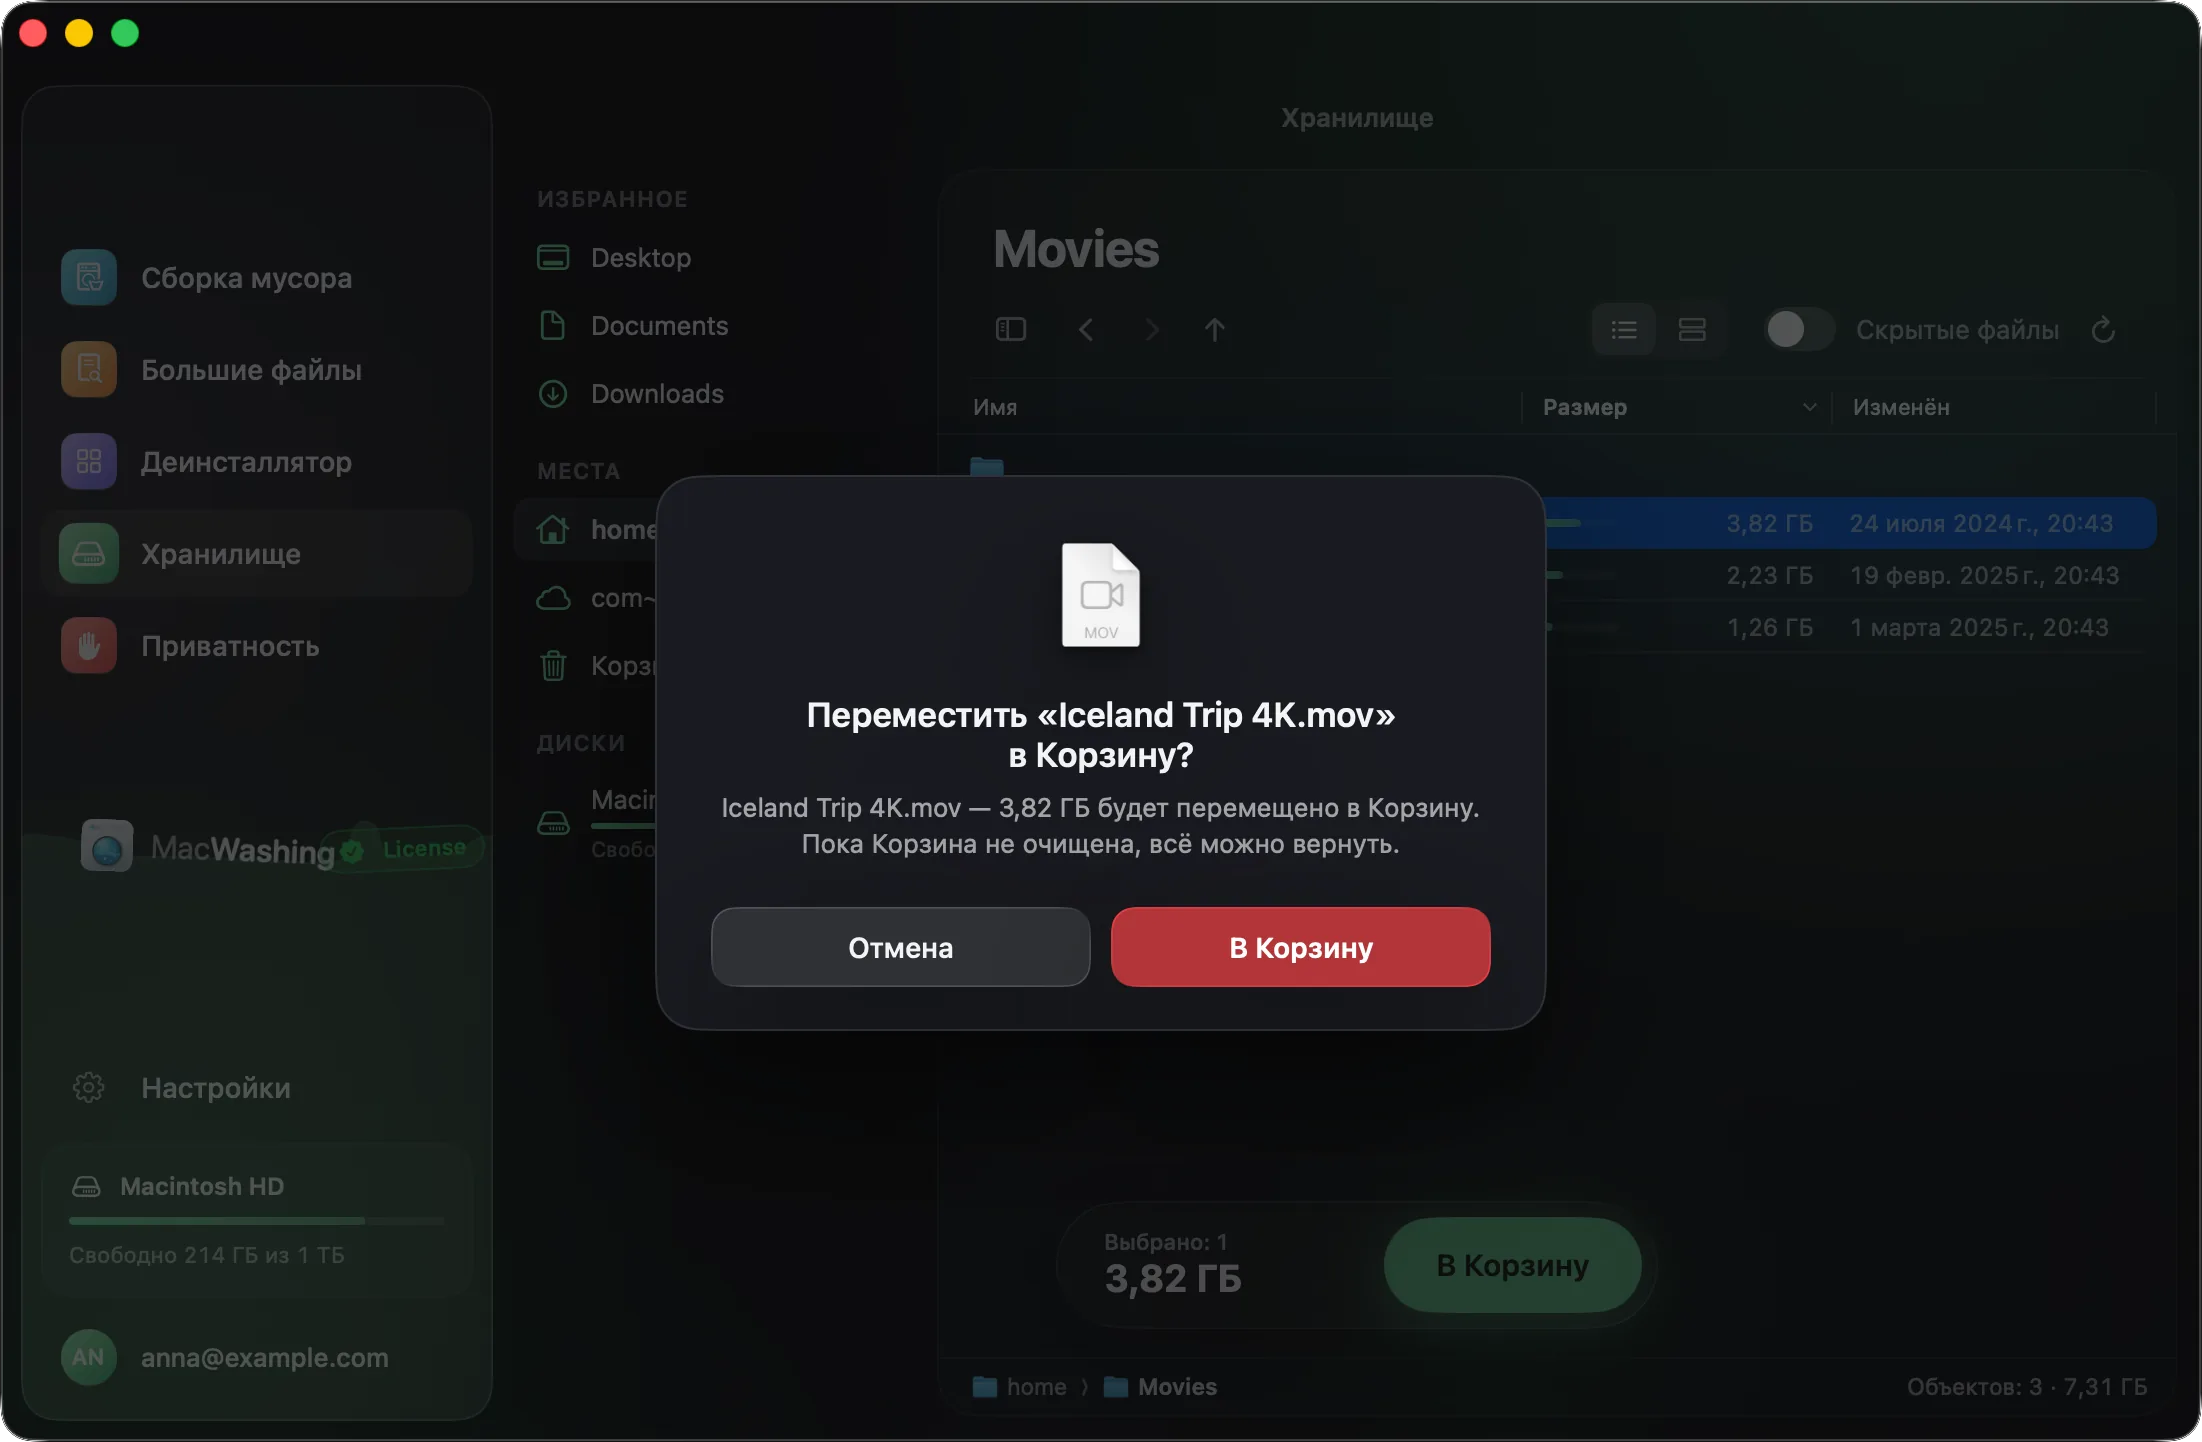
Task: Select row sized 1,26 ГБ
Action: (x=1850, y=627)
